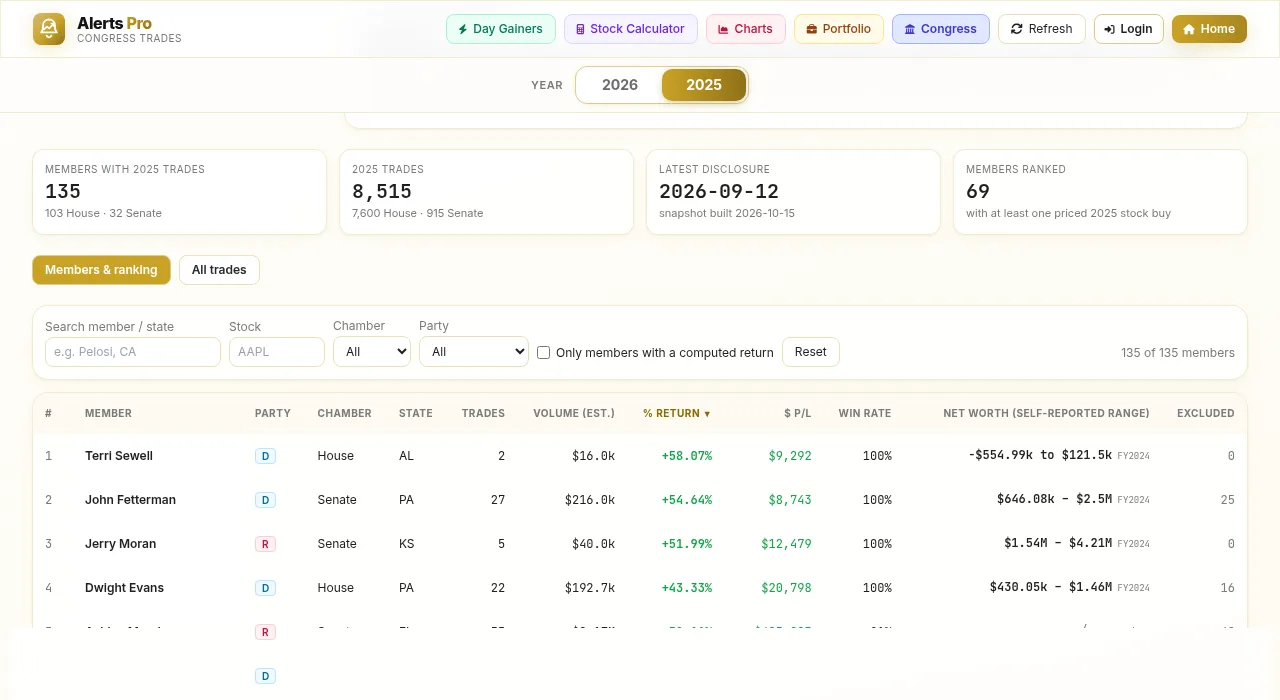
Task: Open the Day Gainers page
Action: pyautogui.click(x=500, y=29)
